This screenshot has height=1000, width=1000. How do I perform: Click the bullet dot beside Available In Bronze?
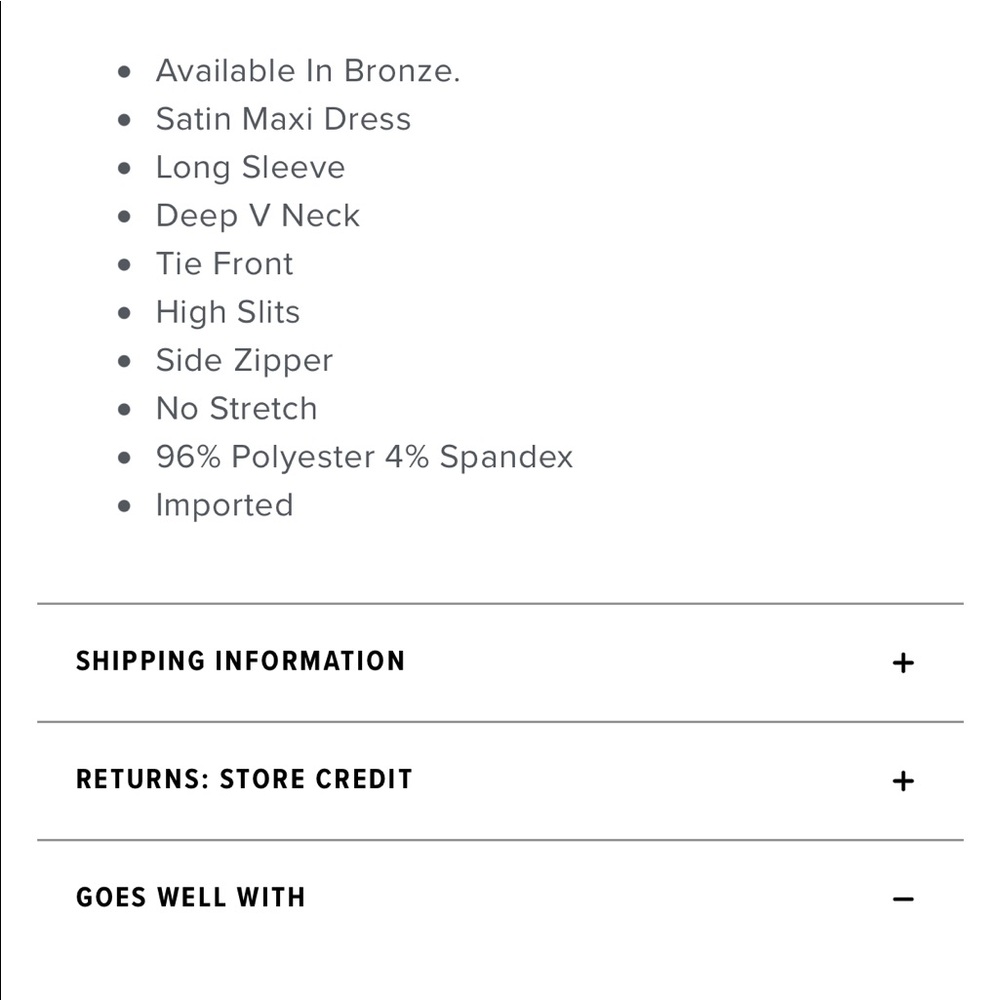[x=124, y=71]
